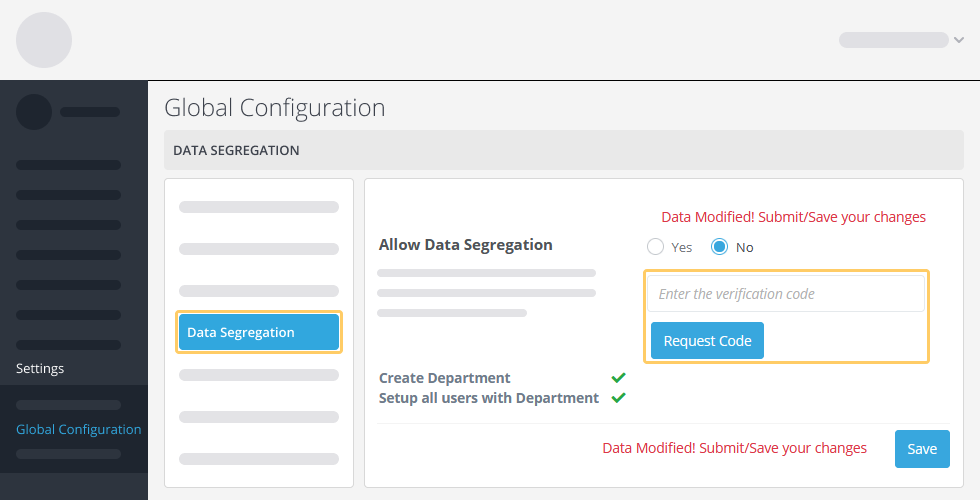Select Yes for Allow Data Segregation
This screenshot has width=980, height=500.
pyautogui.click(x=655, y=247)
